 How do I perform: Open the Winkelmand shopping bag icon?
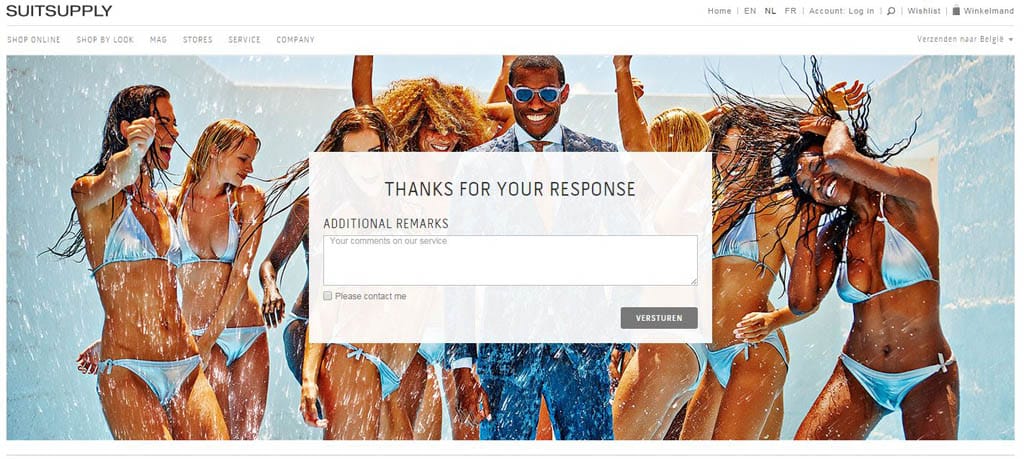(x=956, y=10)
